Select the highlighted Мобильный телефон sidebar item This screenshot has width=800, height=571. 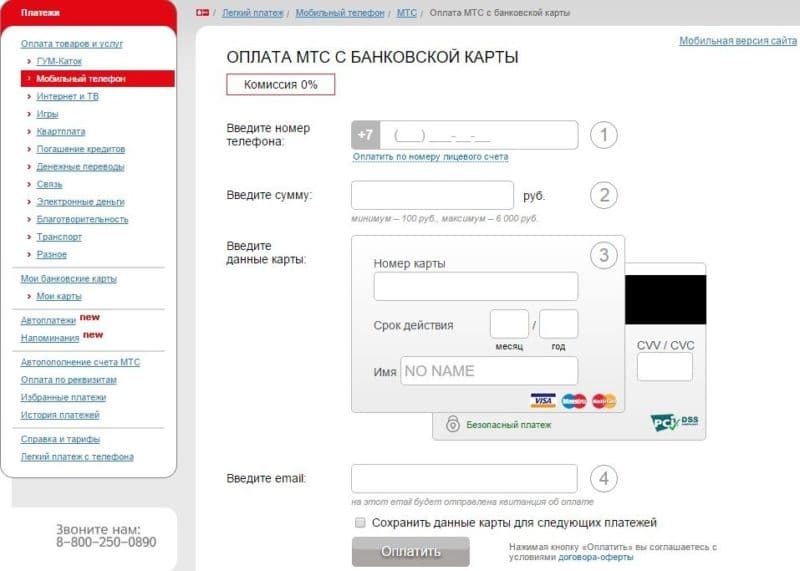pos(97,79)
